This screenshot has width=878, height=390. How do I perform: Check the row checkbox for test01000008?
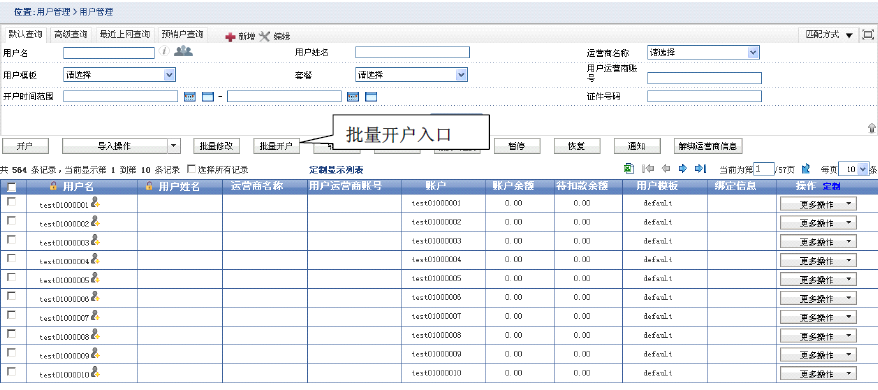(x=11, y=333)
